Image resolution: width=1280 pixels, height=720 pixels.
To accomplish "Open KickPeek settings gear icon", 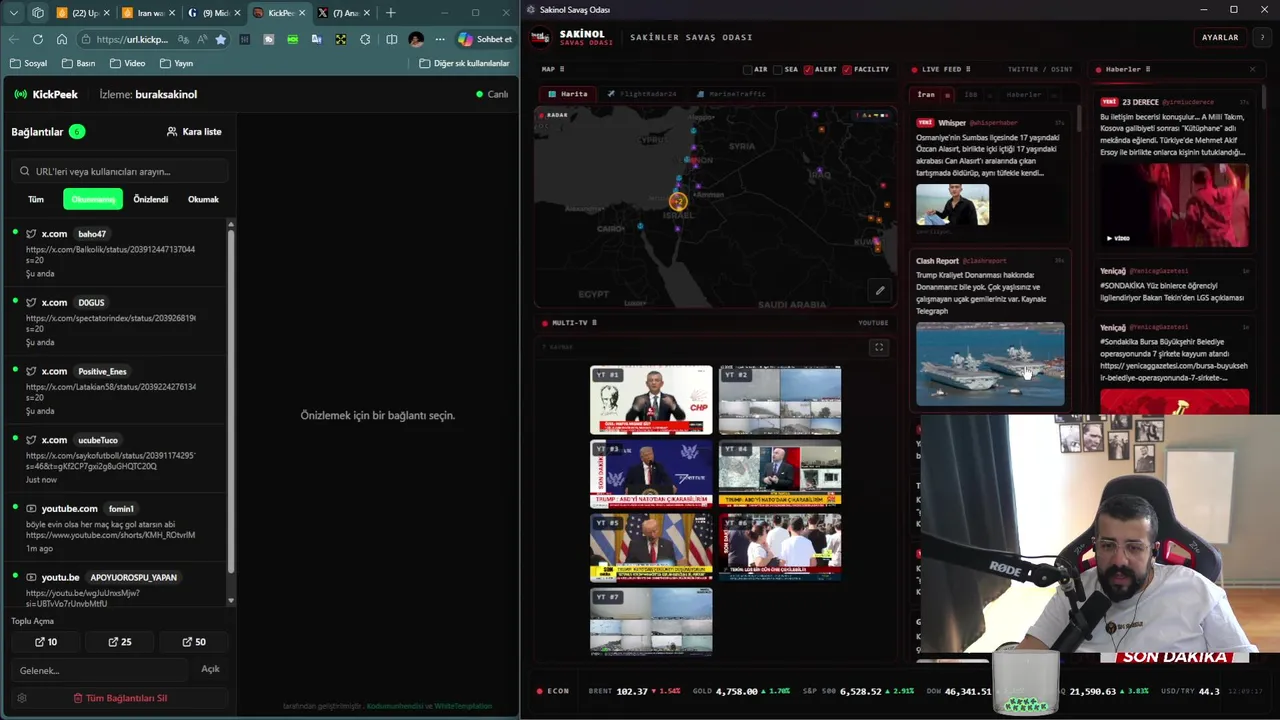I will [x=22, y=698].
